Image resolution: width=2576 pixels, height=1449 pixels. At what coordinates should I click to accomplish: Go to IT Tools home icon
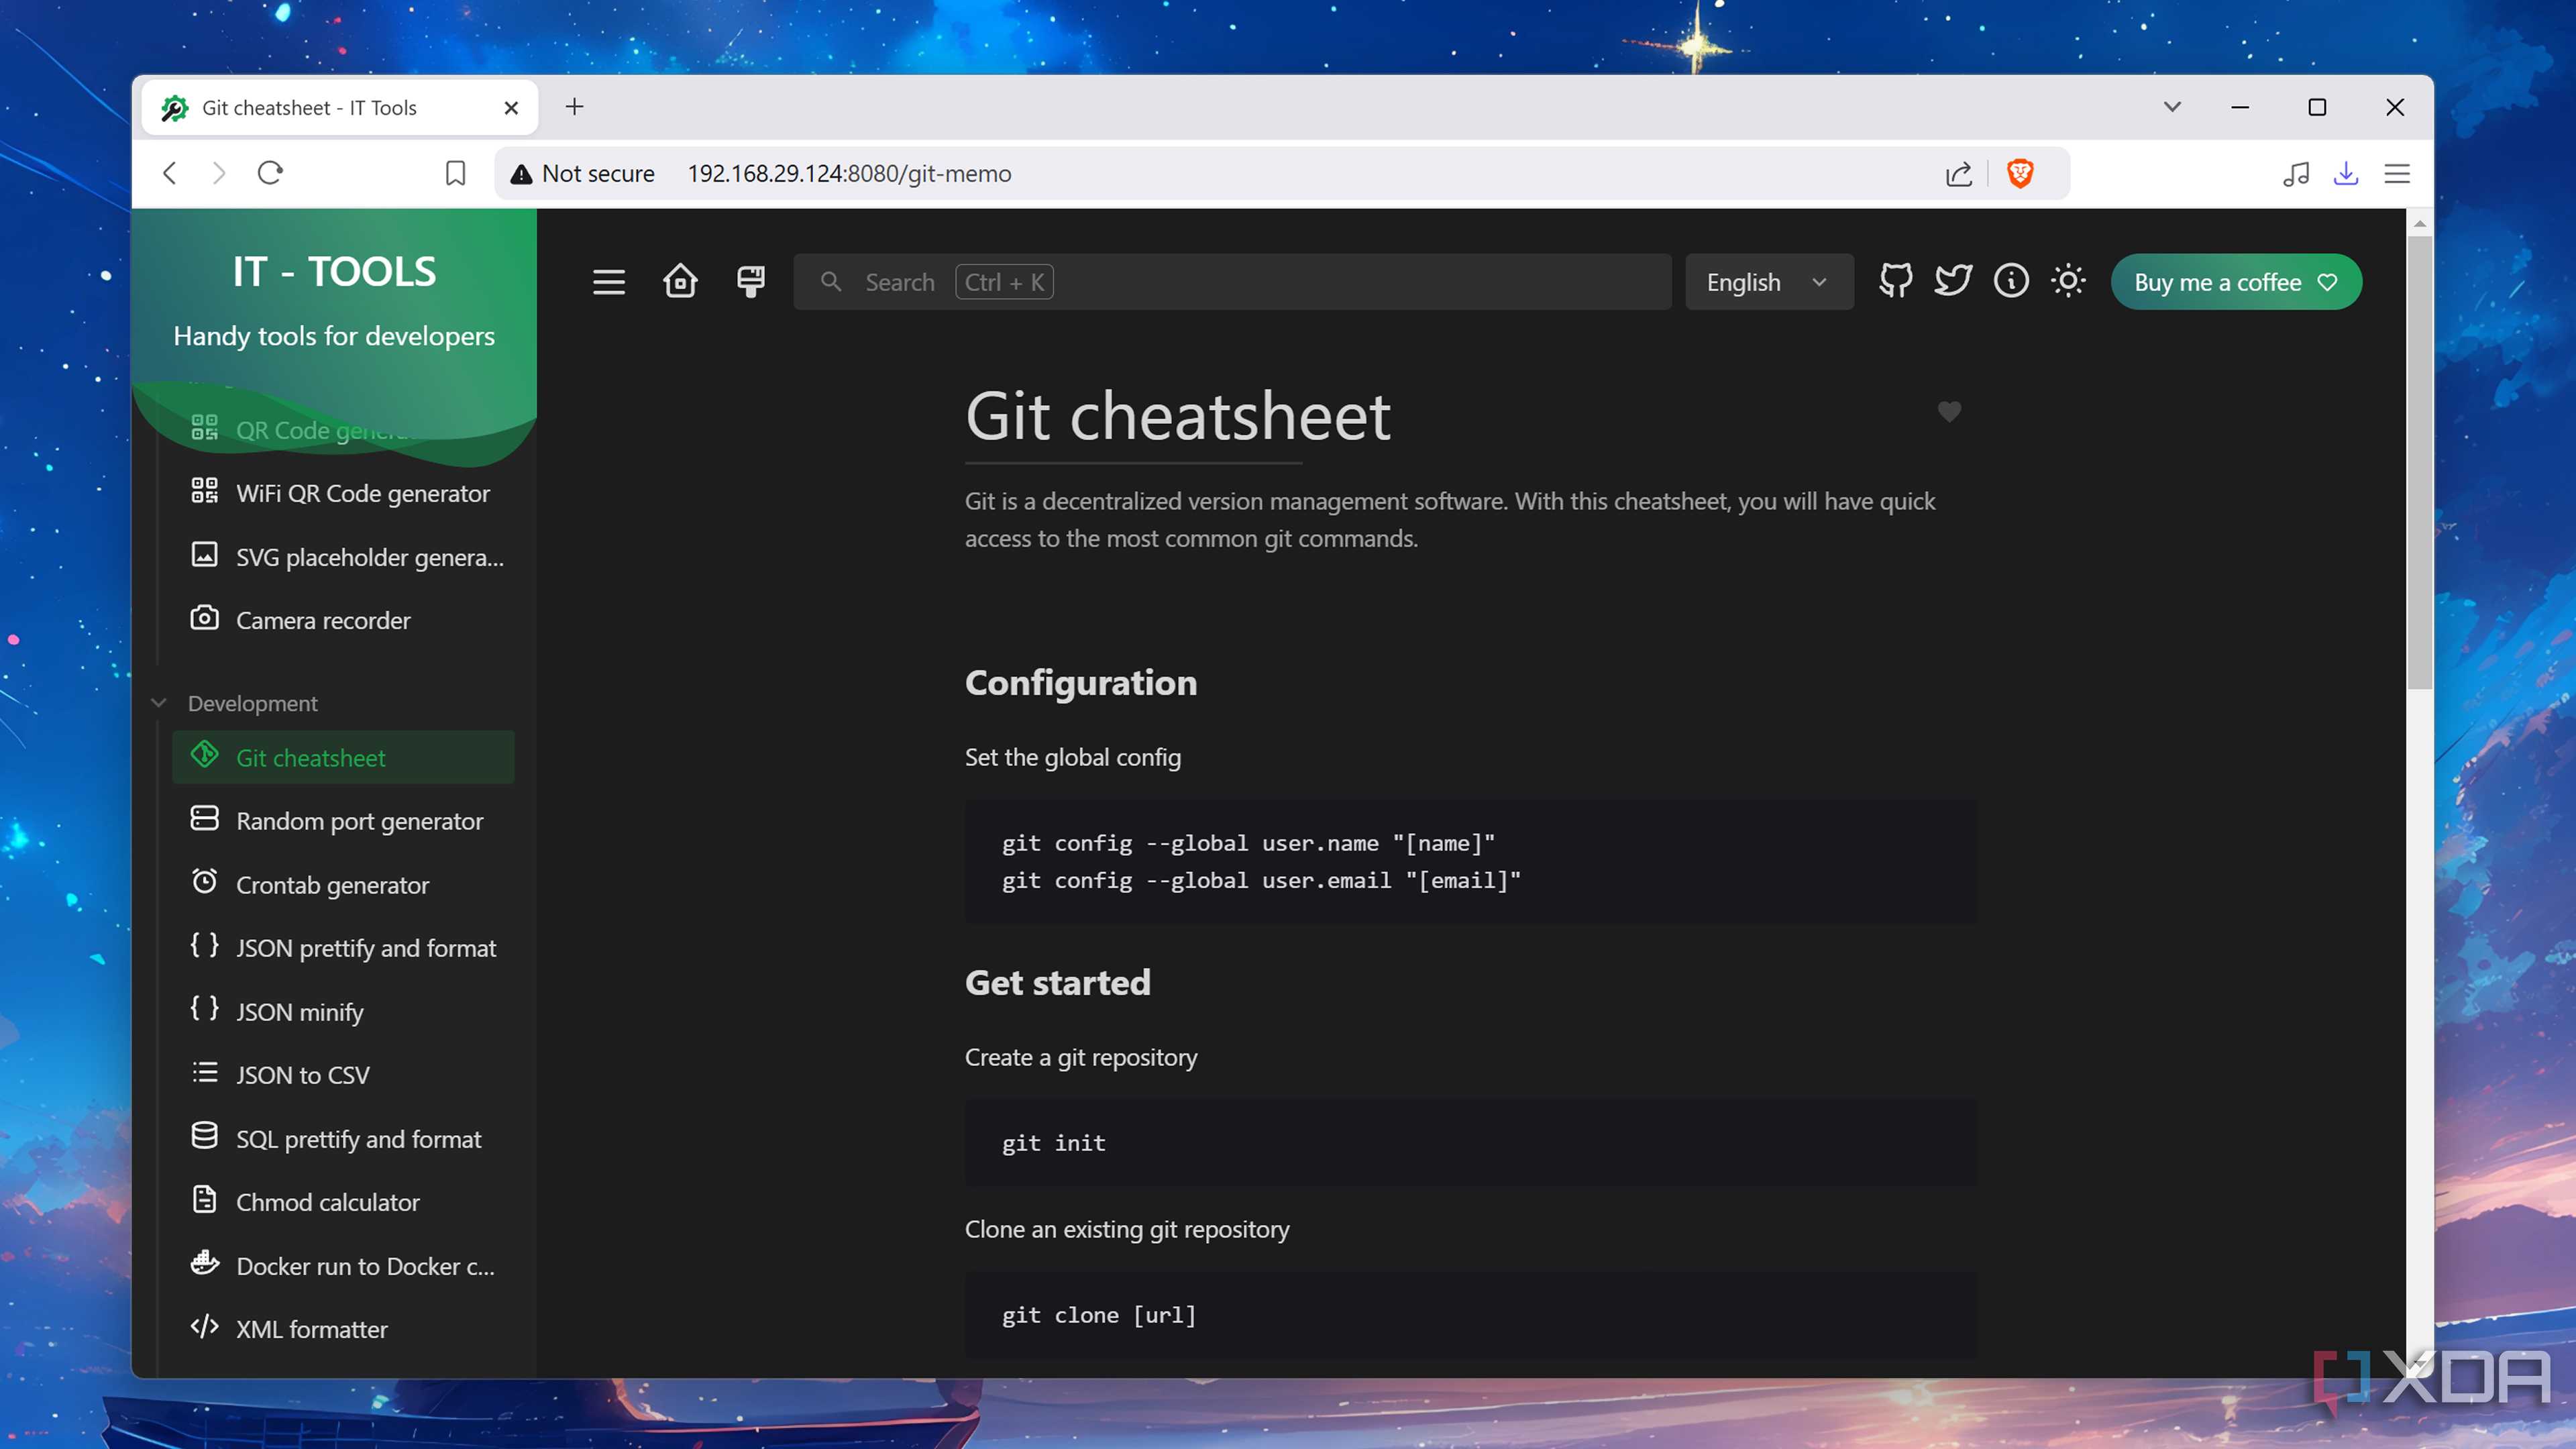pos(680,282)
